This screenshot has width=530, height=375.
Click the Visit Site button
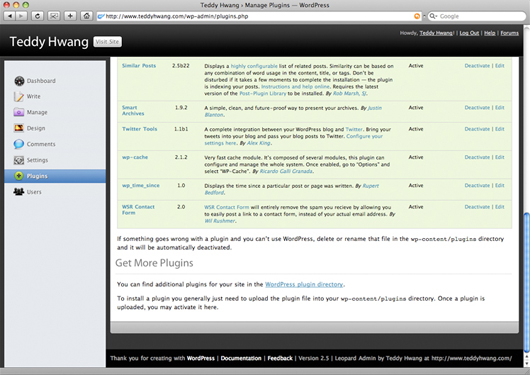[107, 42]
